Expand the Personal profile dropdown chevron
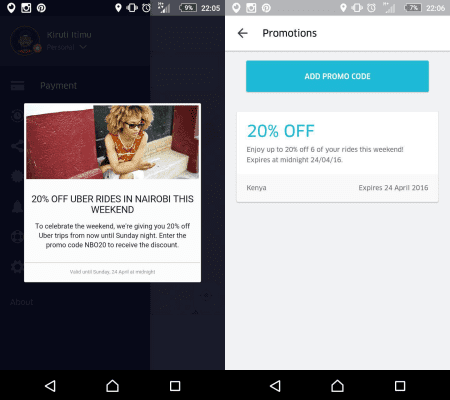This screenshot has height=400, width=450. pos(83,47)
